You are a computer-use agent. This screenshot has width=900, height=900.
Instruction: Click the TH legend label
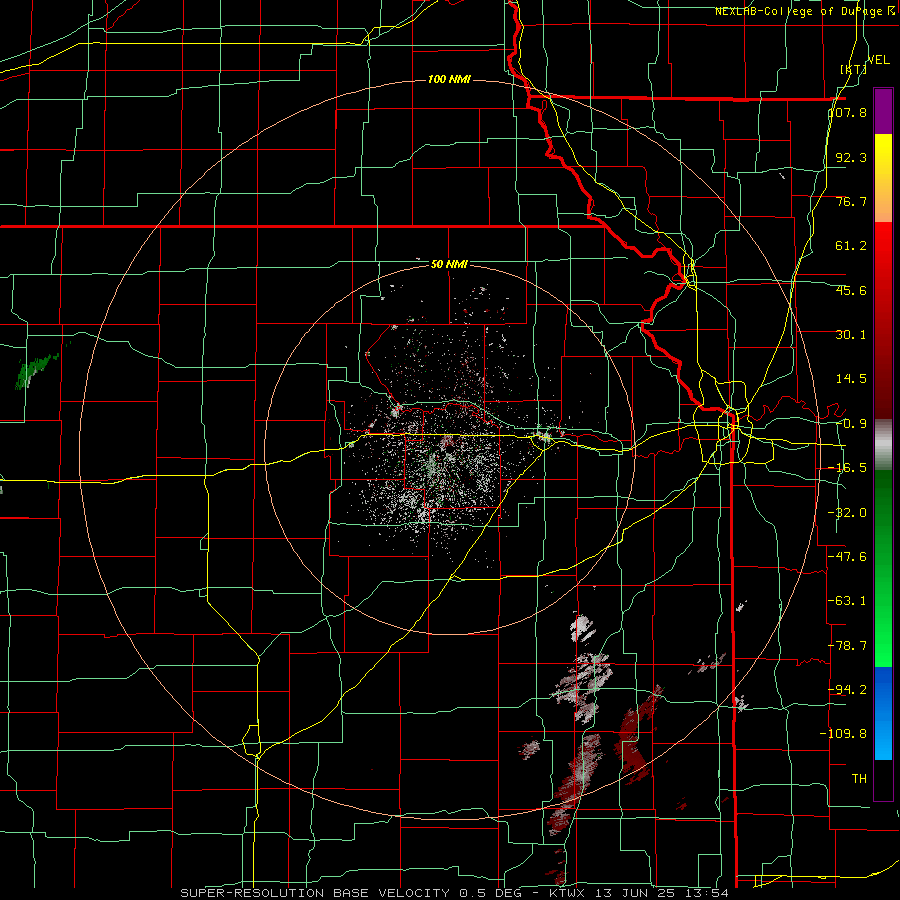coord(859,779)
